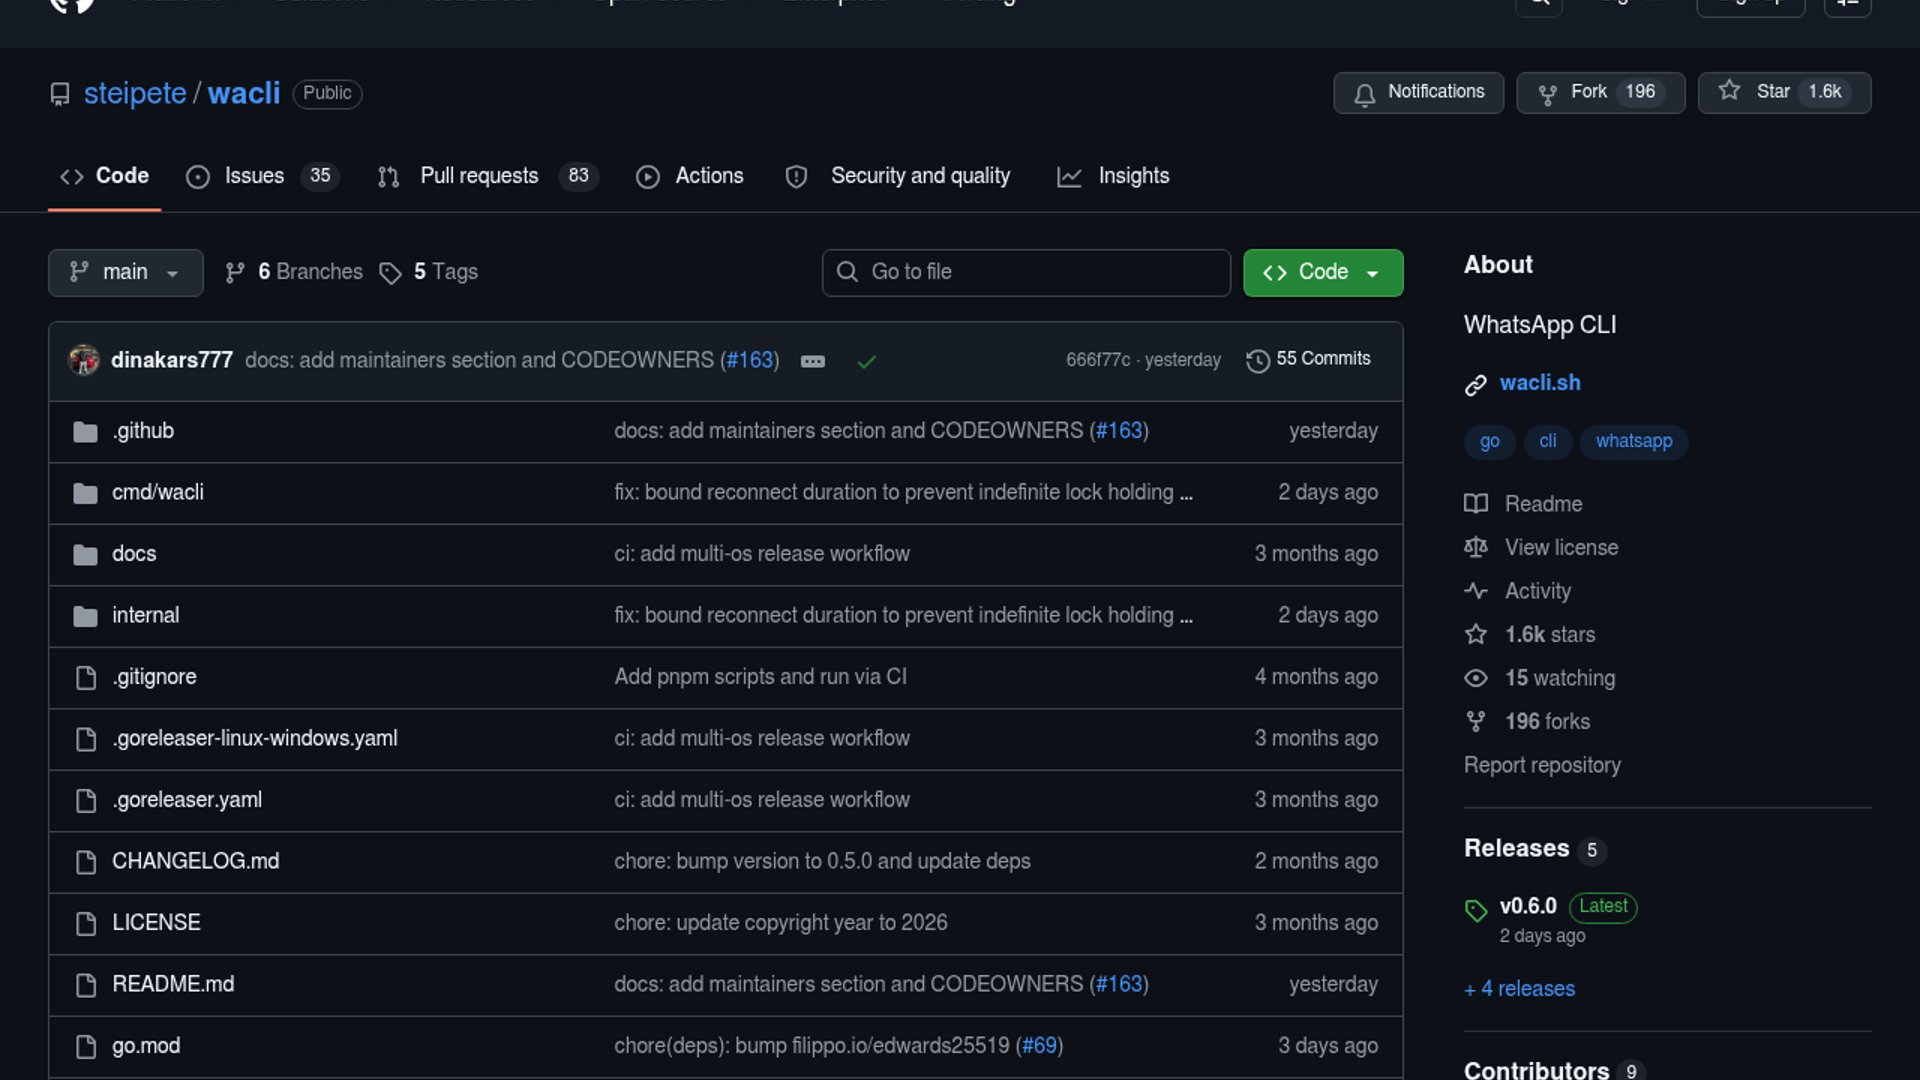This screenshot has width=1920, height=1080.
Task: Switch to the Pull requests tab
Action: tap(479, 176)
